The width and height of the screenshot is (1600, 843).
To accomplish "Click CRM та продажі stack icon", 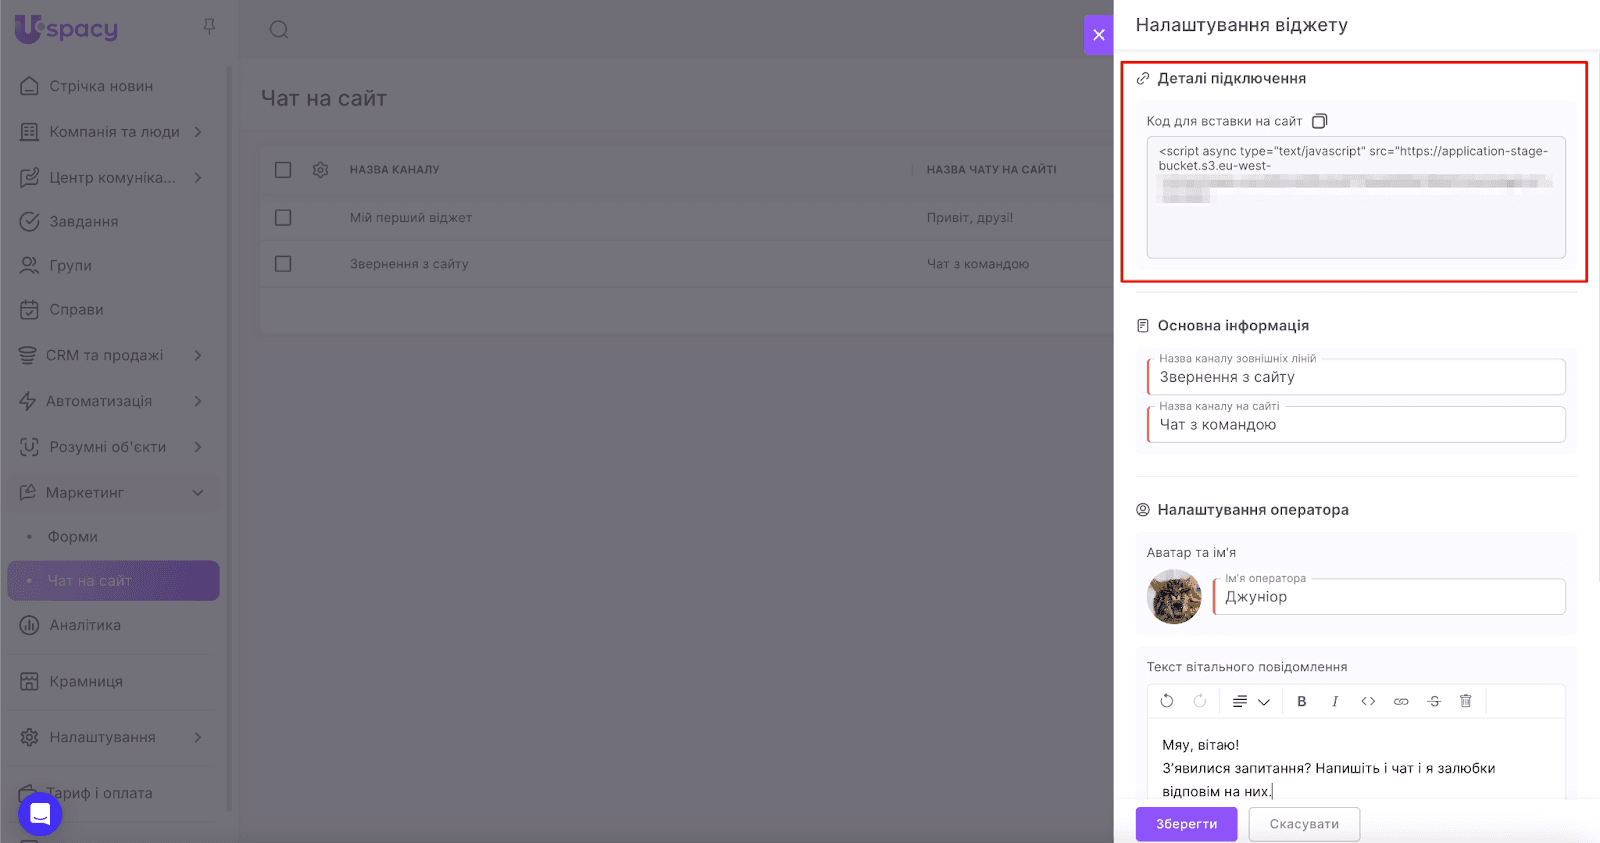I will (28, 355).
